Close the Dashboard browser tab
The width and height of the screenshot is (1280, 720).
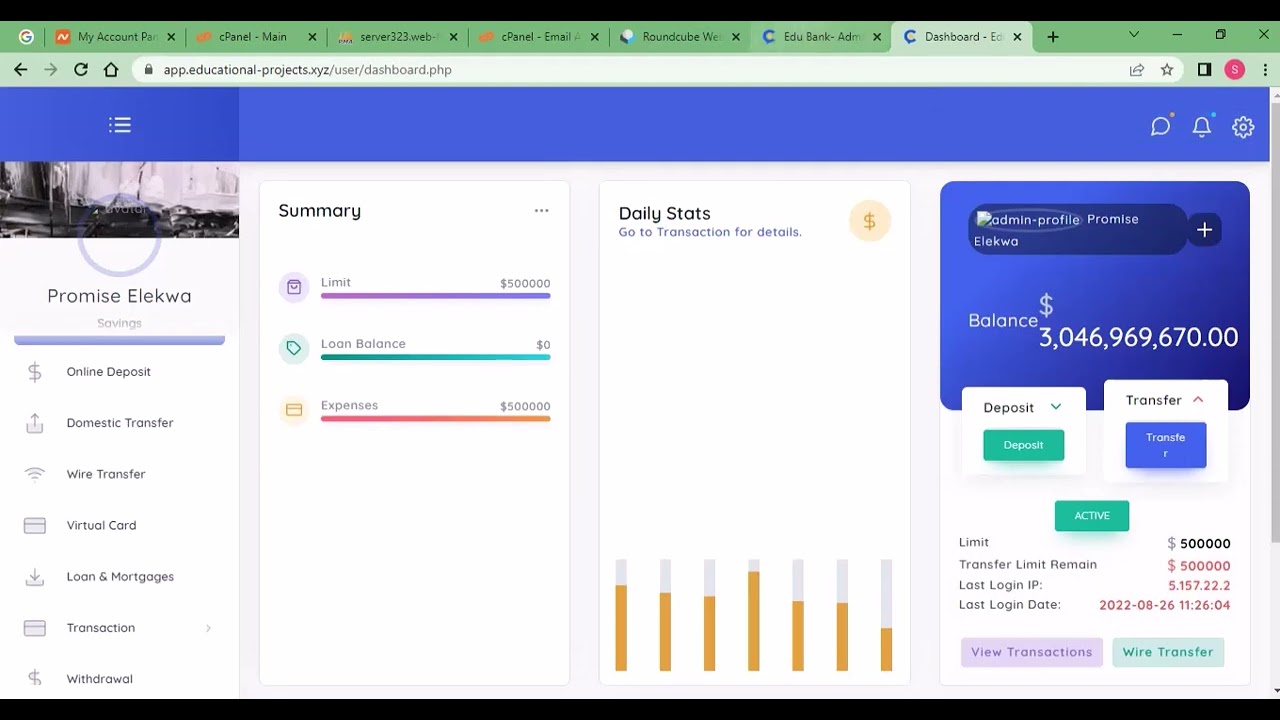click(x=1017, y=37)
